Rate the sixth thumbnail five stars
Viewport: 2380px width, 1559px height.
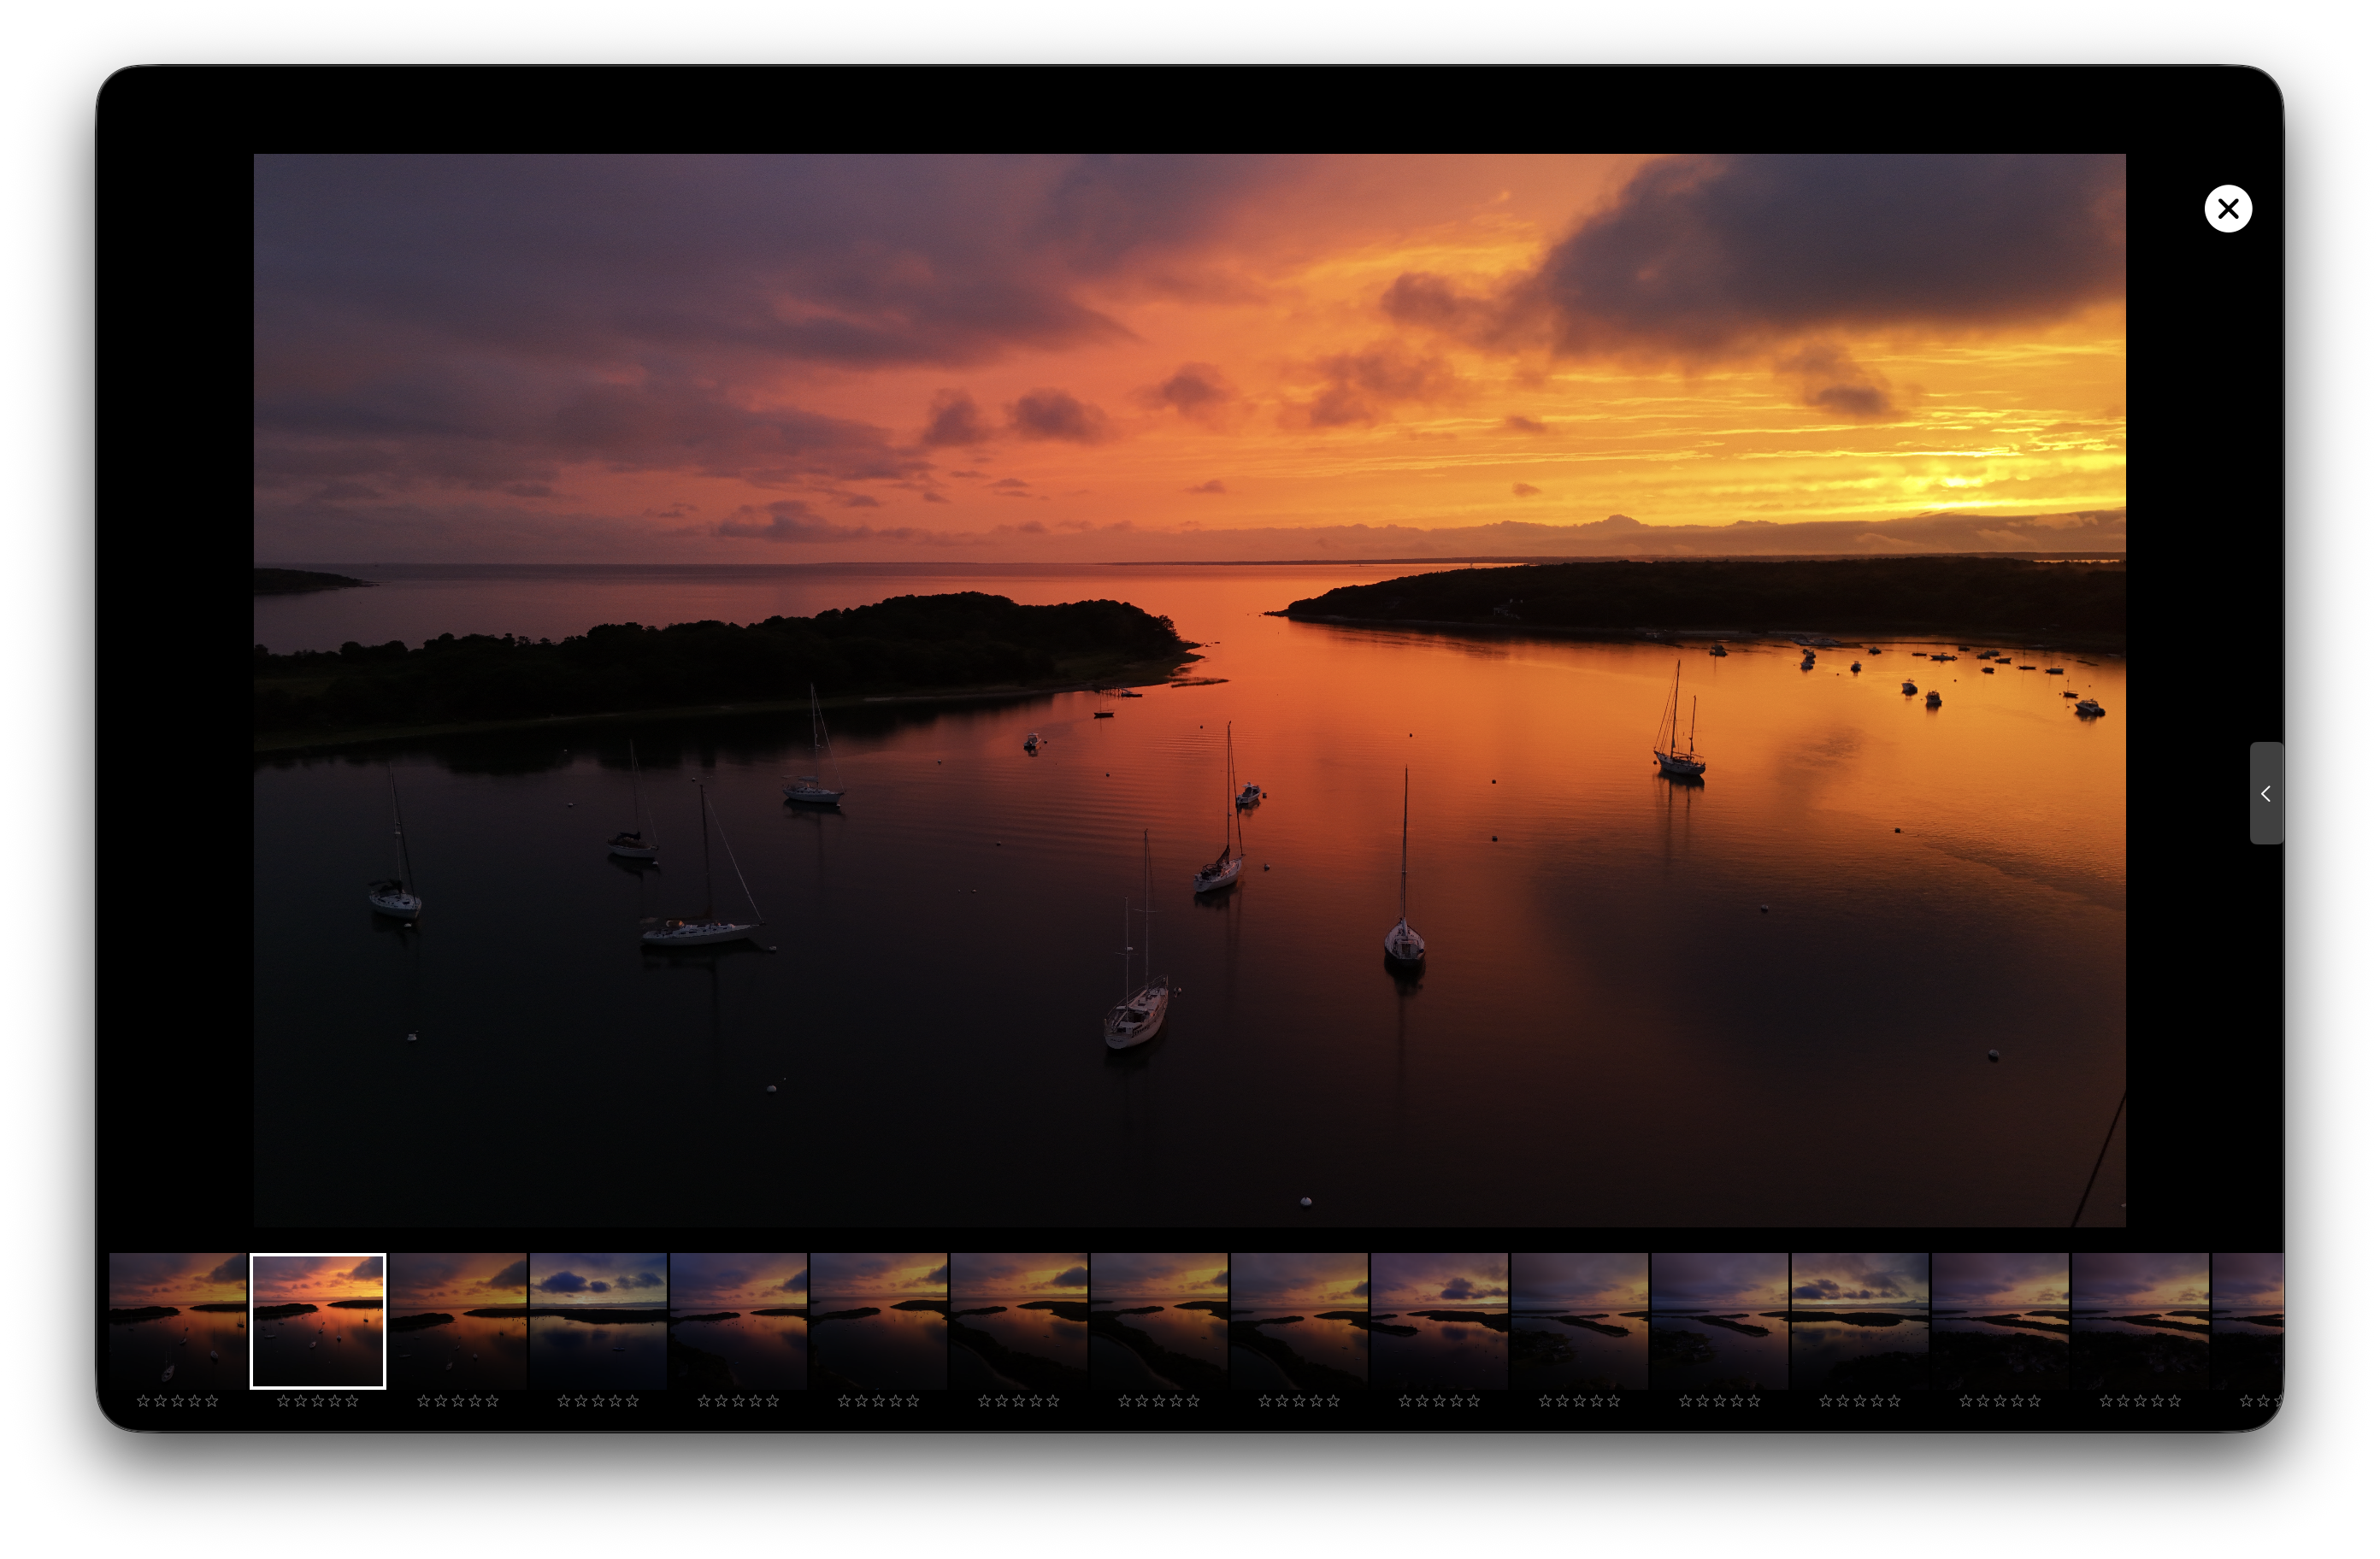click(x=912, y=1401)
